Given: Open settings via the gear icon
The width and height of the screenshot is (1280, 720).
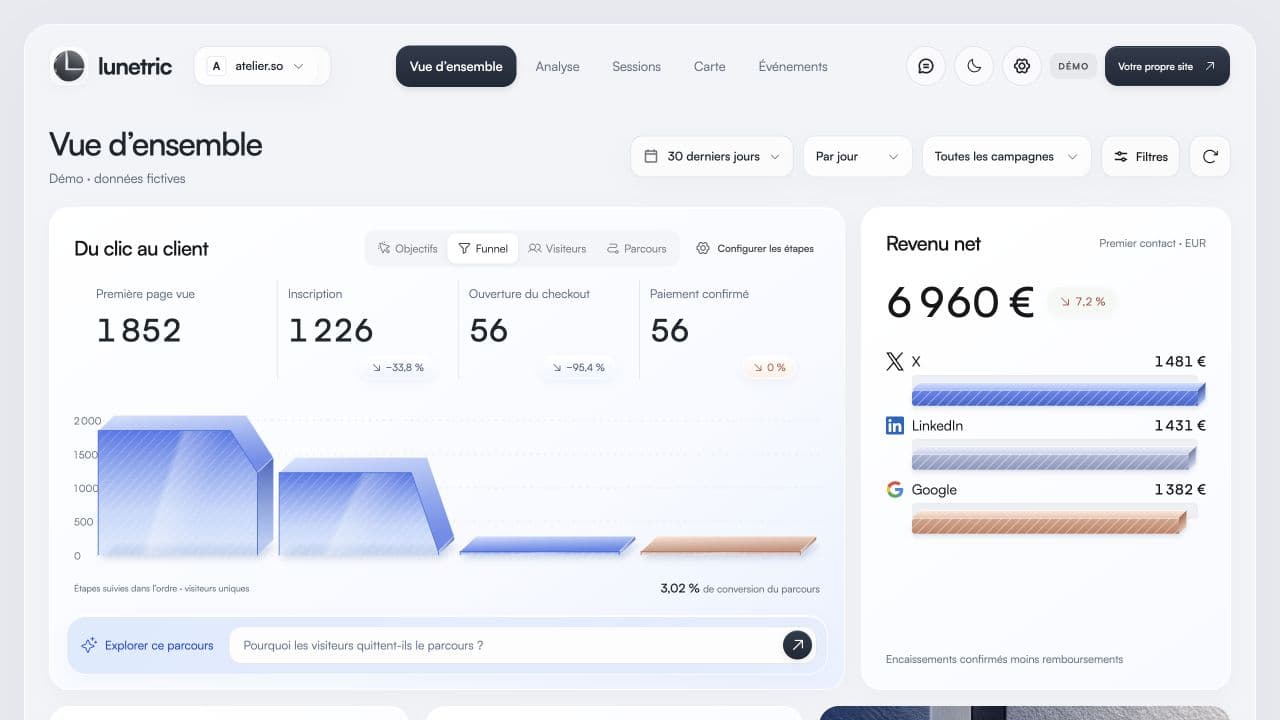Looking at the screenshot, I should pos(1022,67).
